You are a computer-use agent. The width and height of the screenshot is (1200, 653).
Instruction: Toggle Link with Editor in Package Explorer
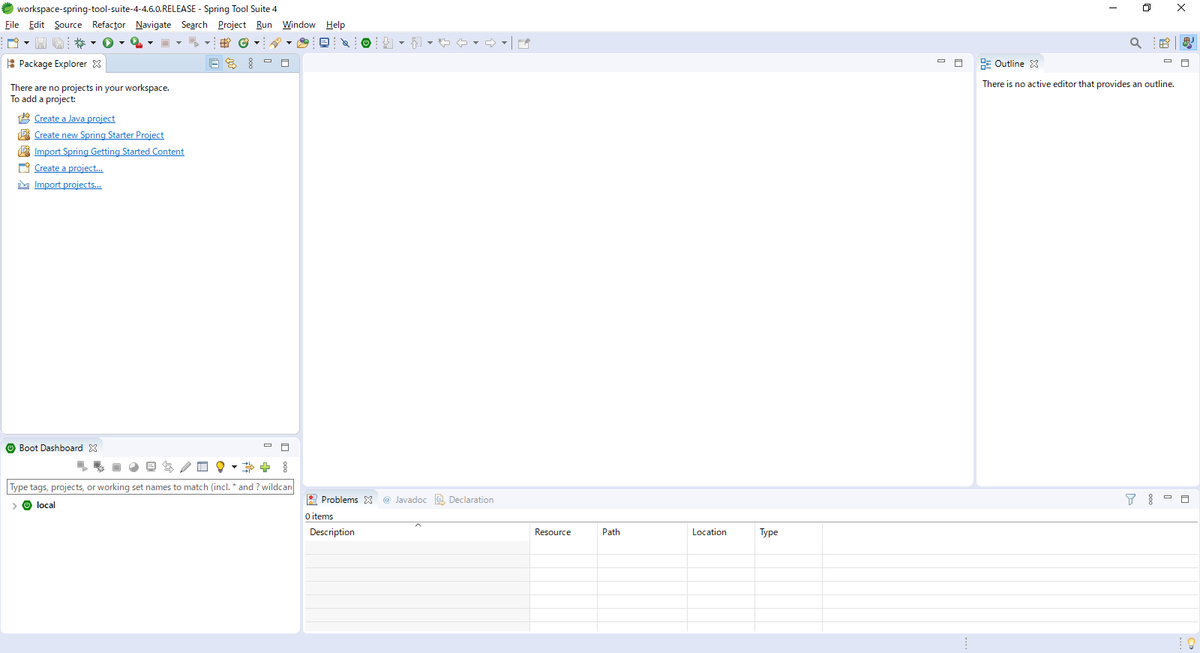(x=231, y=62)
